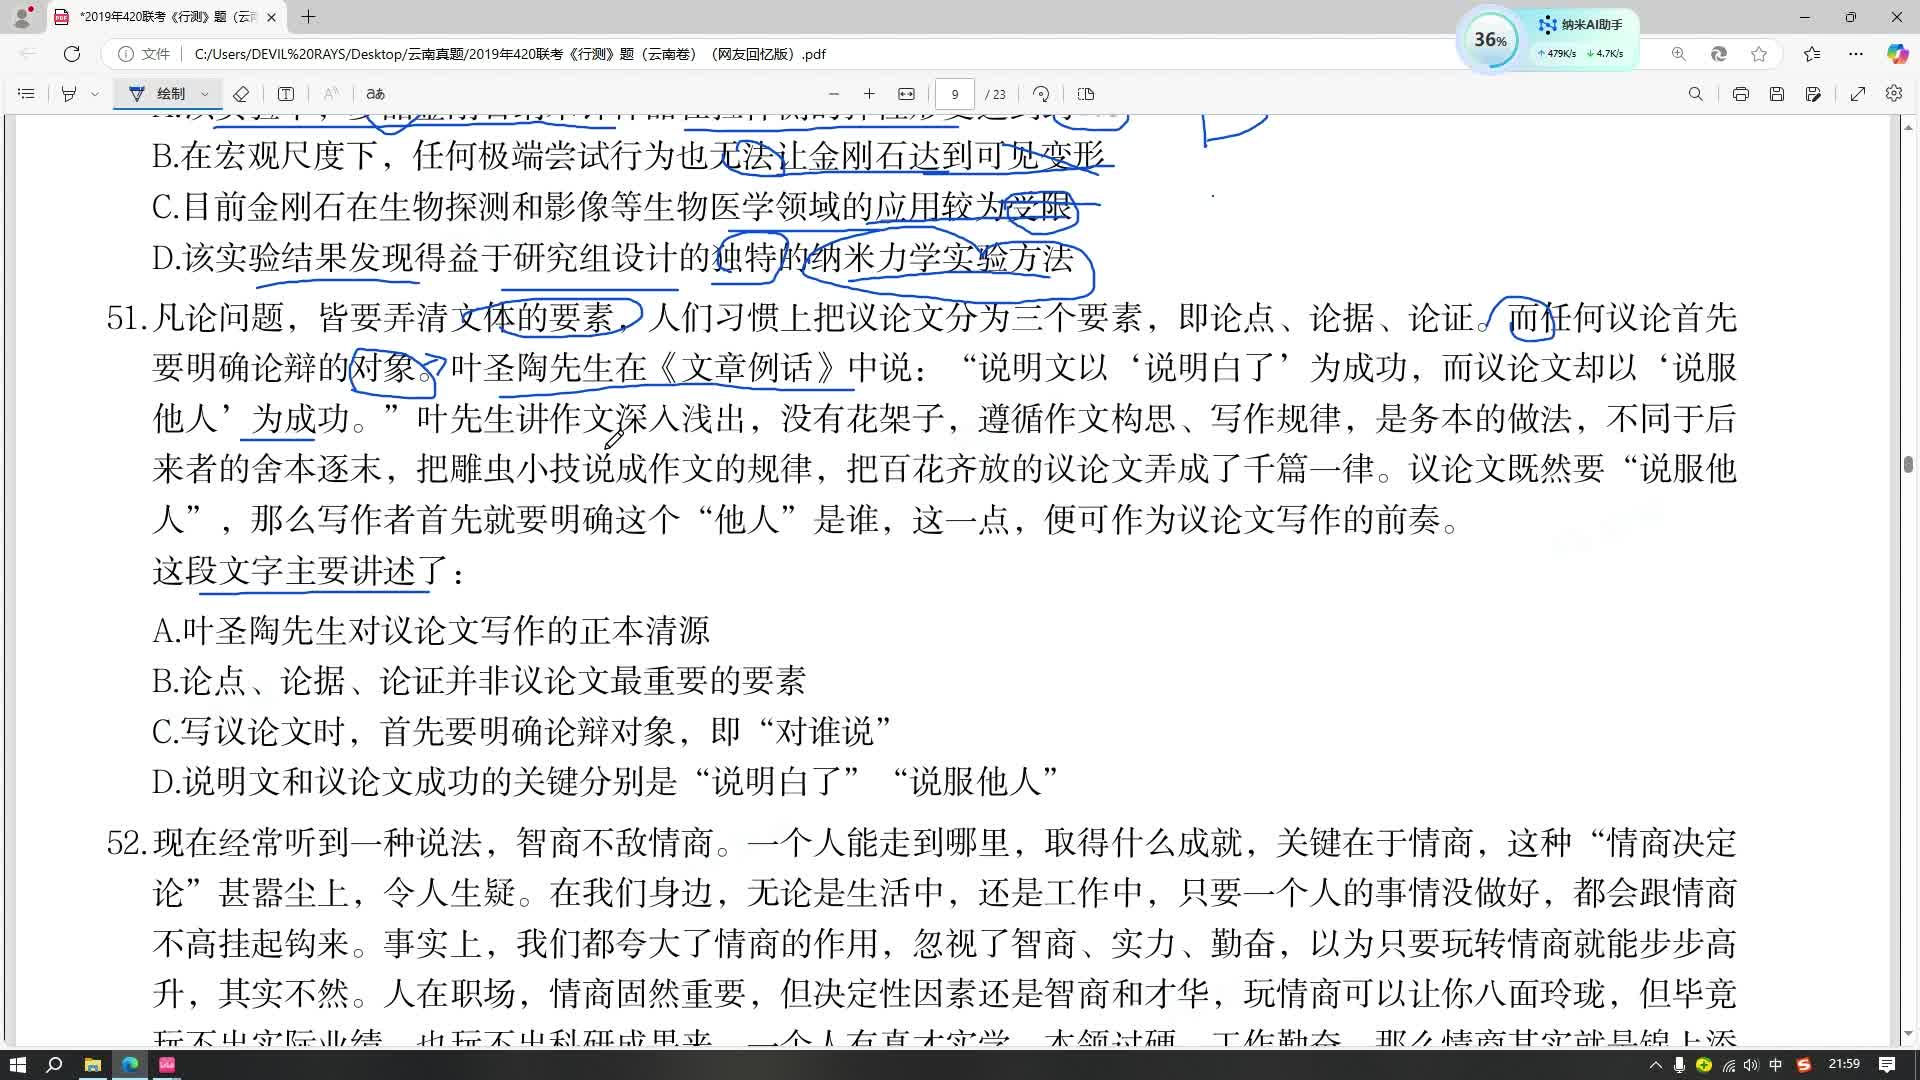Toggle fit to width page view
The height and width of the screenshot is (1080, 1920).
coord(906,94)
